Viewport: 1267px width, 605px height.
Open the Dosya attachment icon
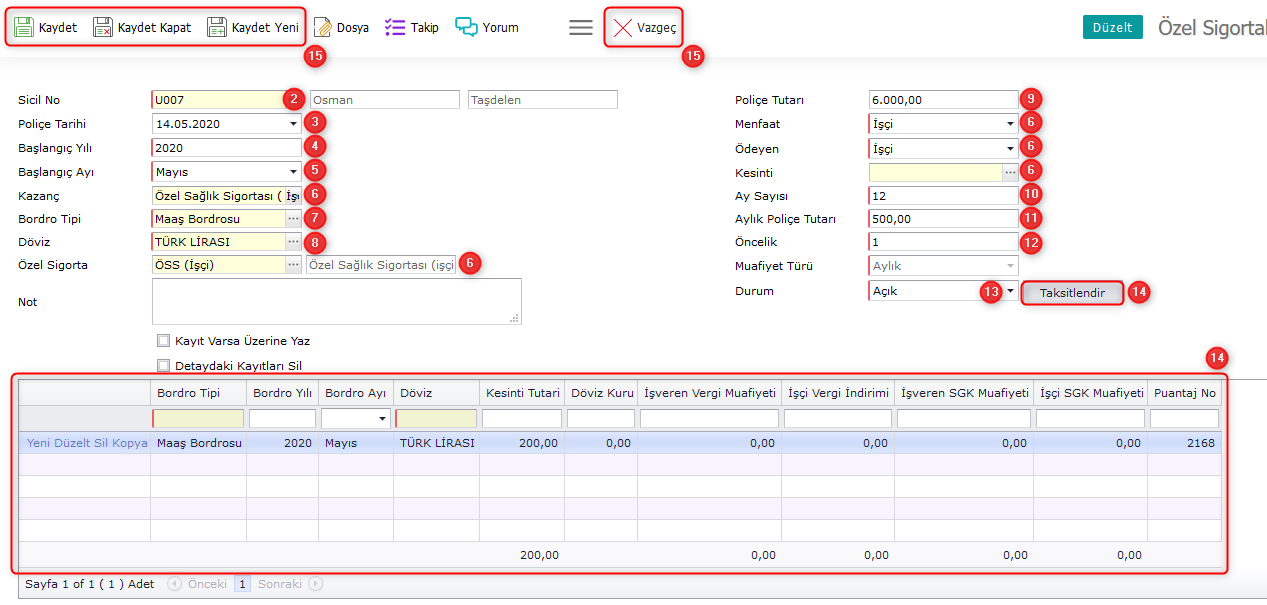pyautogui.click(x=323, y=28)
